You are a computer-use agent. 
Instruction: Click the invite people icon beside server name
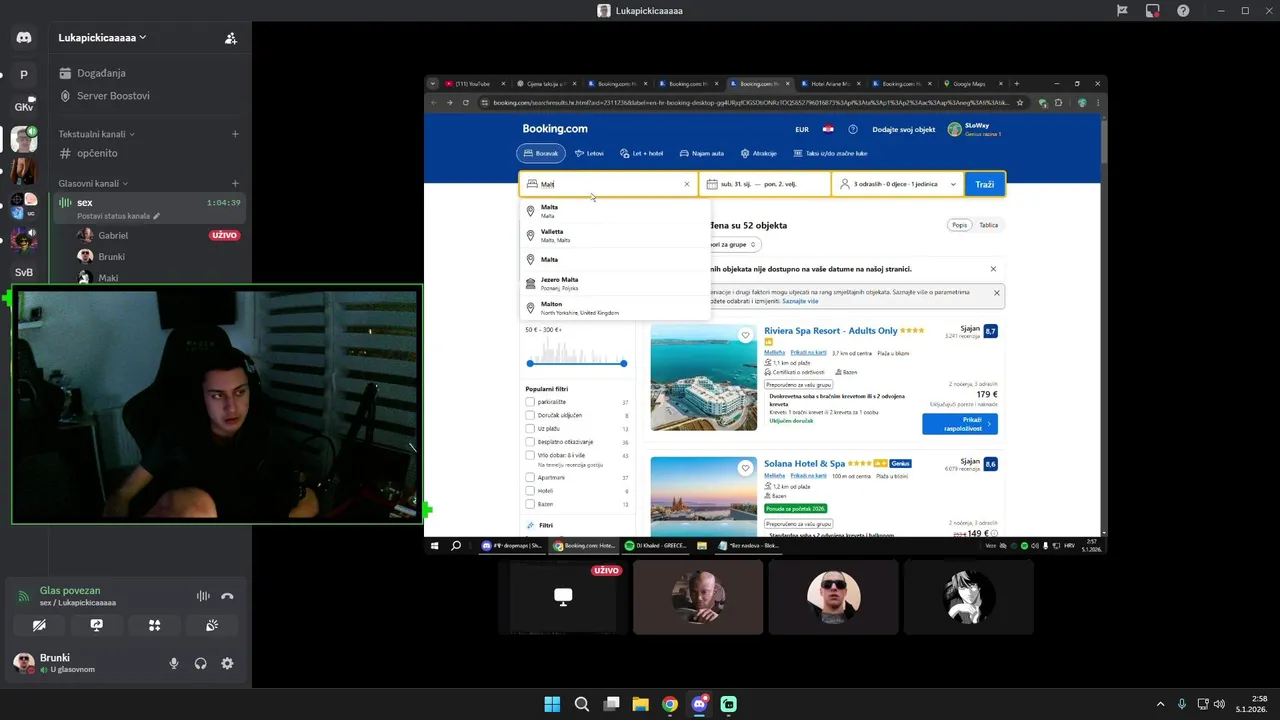tap(231, 38)
